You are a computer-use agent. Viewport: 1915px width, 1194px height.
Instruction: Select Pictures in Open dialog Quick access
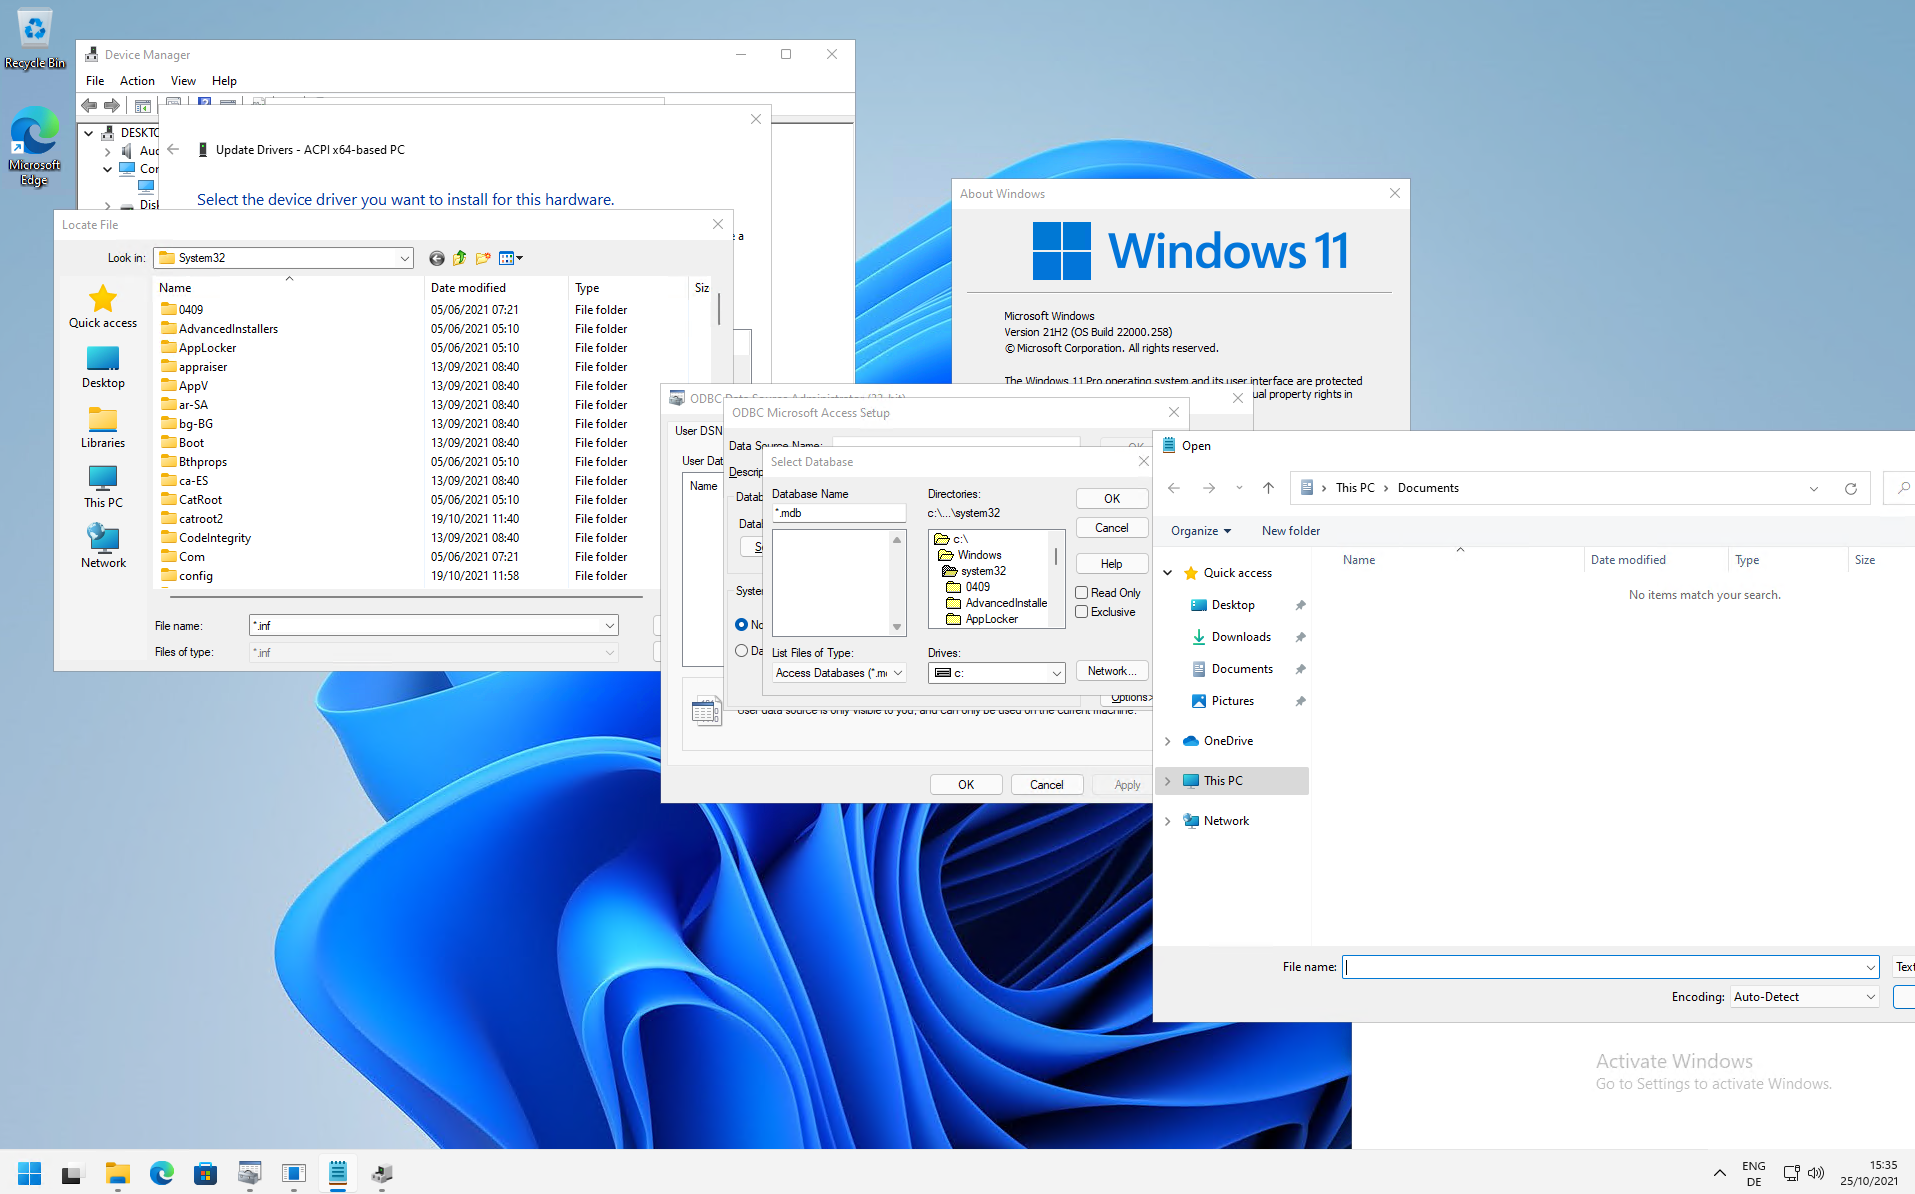coord(1232,701)
